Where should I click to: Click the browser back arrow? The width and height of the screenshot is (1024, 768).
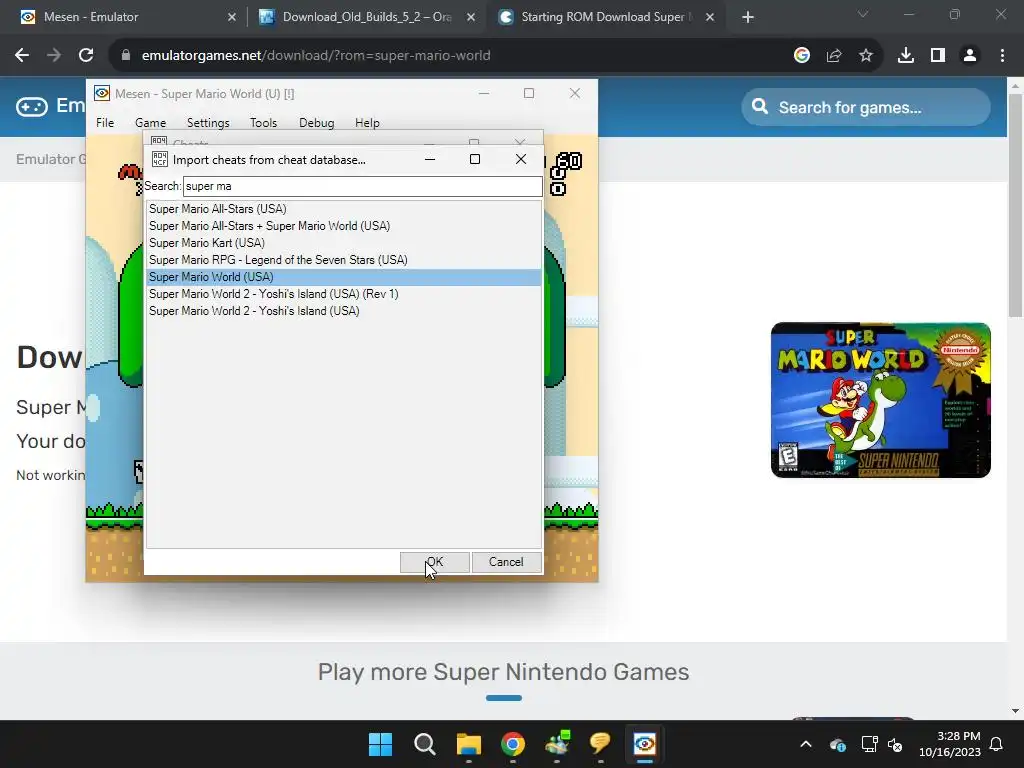tap(22, 56)
